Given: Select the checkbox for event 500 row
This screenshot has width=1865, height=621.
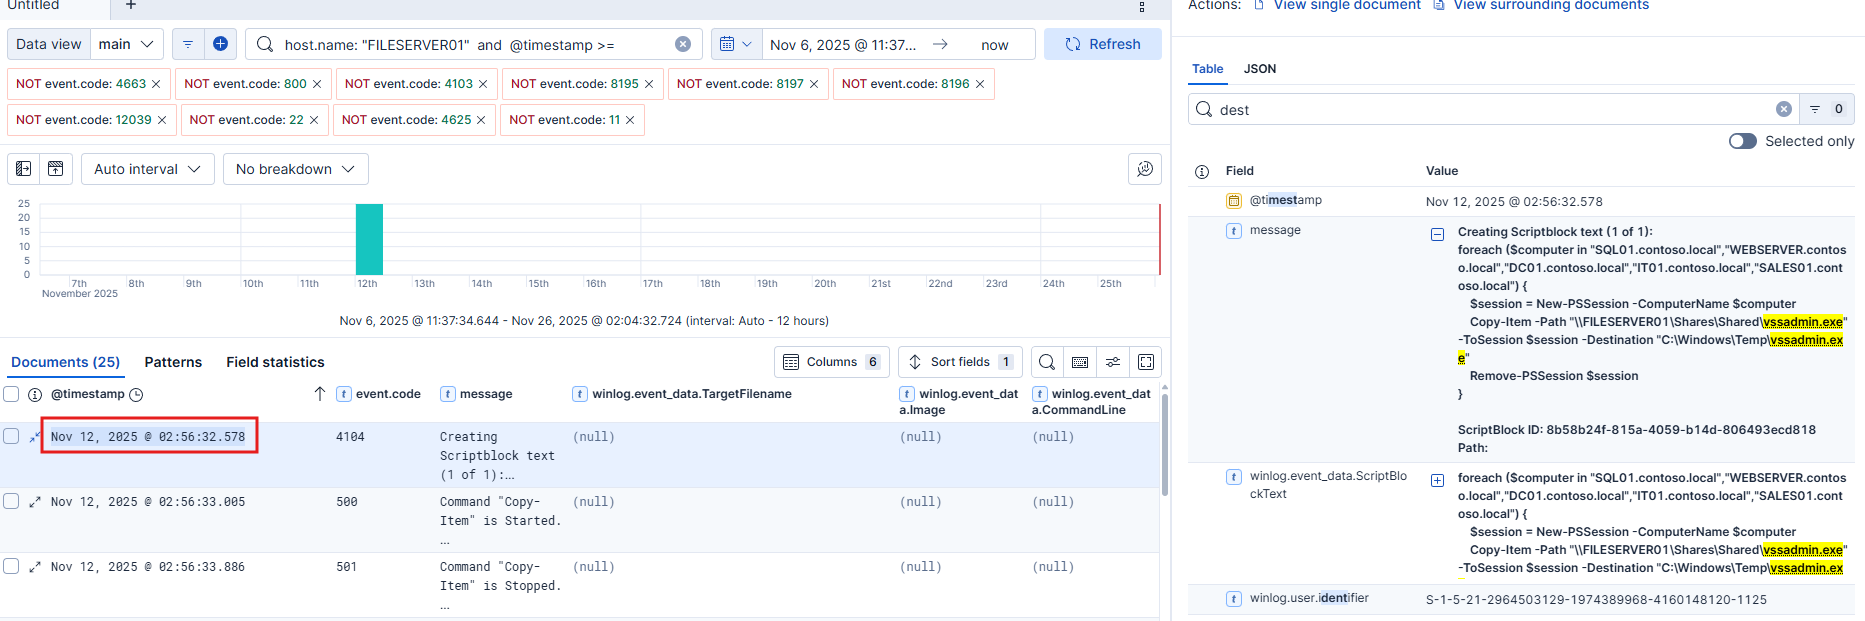Looking at the screenshot, I should coord(11,501).
